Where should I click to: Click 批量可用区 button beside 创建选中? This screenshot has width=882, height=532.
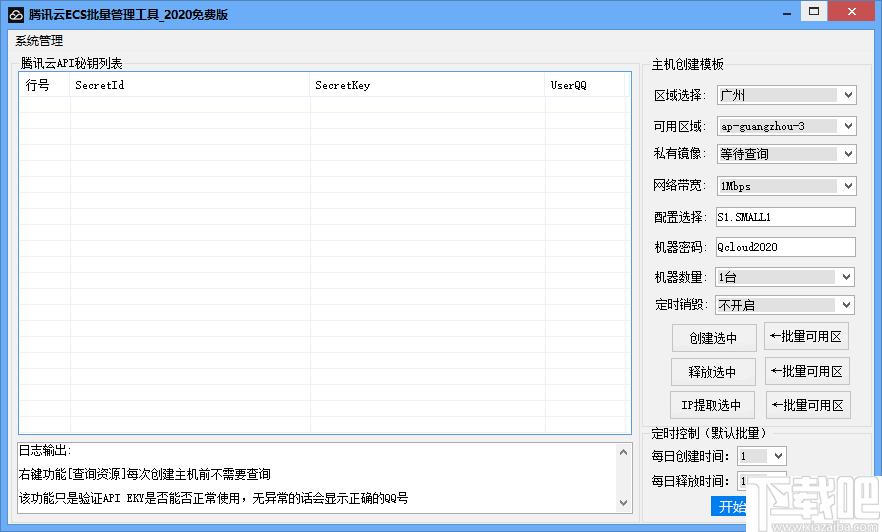(806, 337)
